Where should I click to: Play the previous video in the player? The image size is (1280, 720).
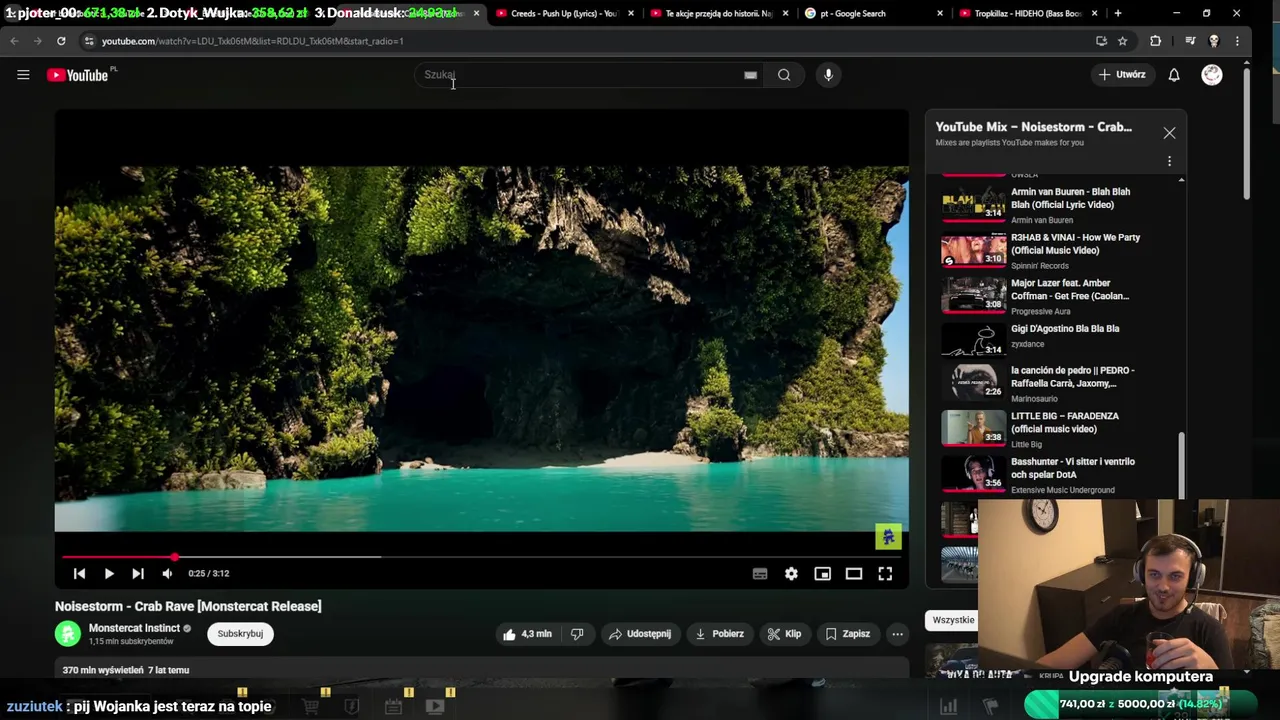click(x=80, y=574)
